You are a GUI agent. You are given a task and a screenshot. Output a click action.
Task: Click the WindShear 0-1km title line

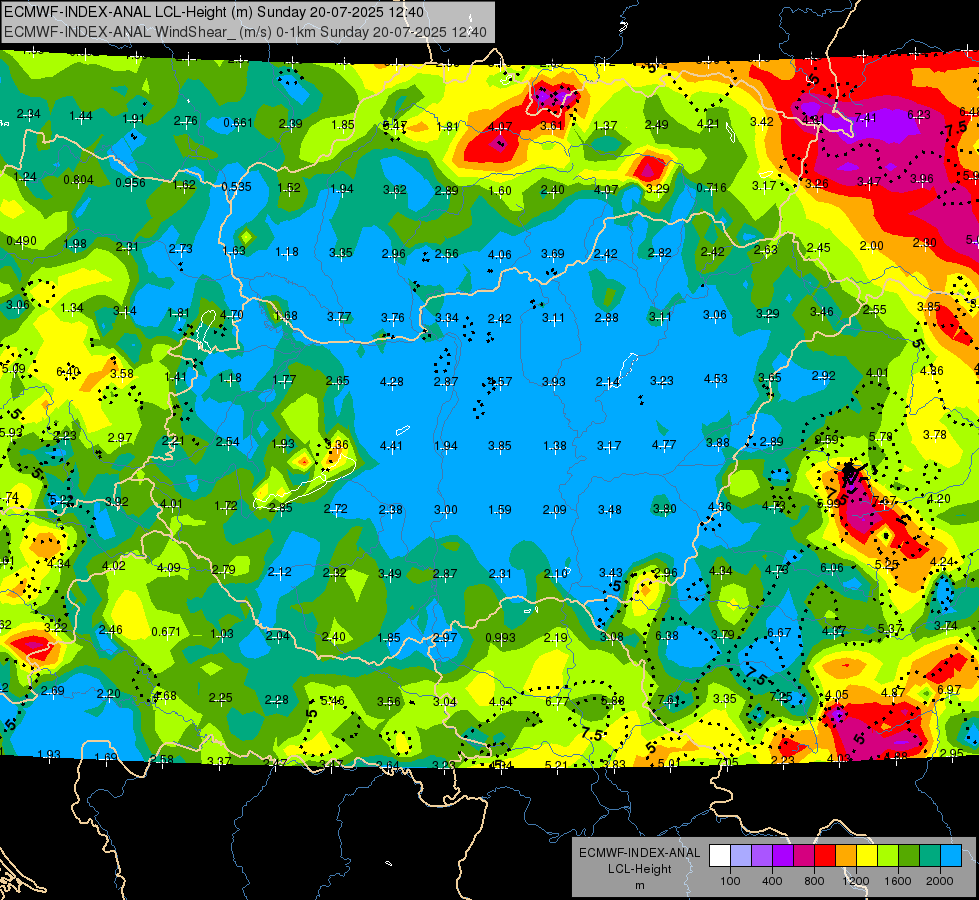pos(245,32)
